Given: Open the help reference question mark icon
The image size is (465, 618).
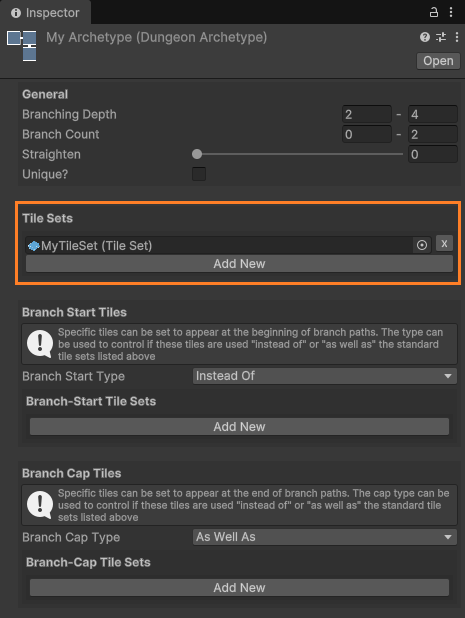Looking at the screenshot, I should (x=425, y=37).
